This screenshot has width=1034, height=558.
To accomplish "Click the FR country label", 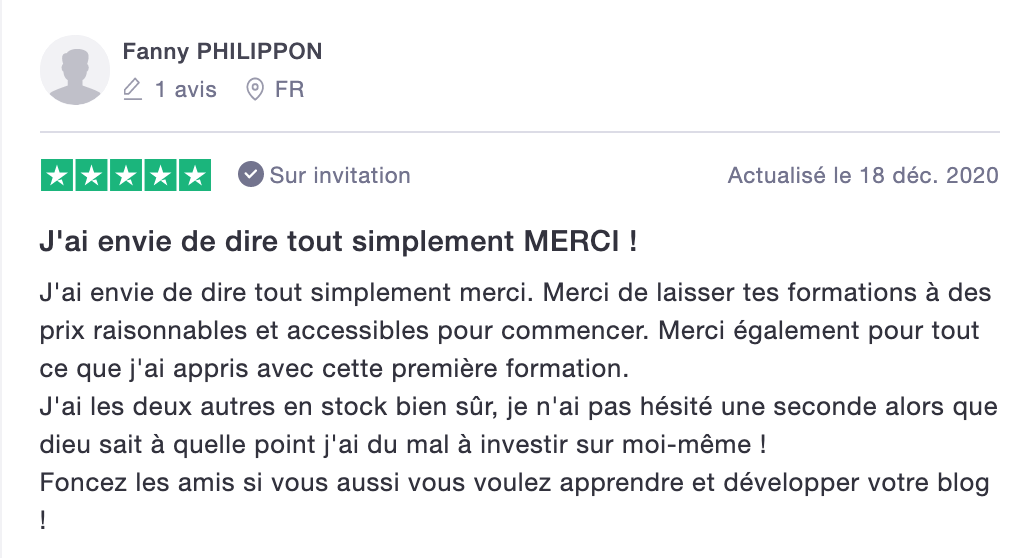I will click(x=290, y=90).
